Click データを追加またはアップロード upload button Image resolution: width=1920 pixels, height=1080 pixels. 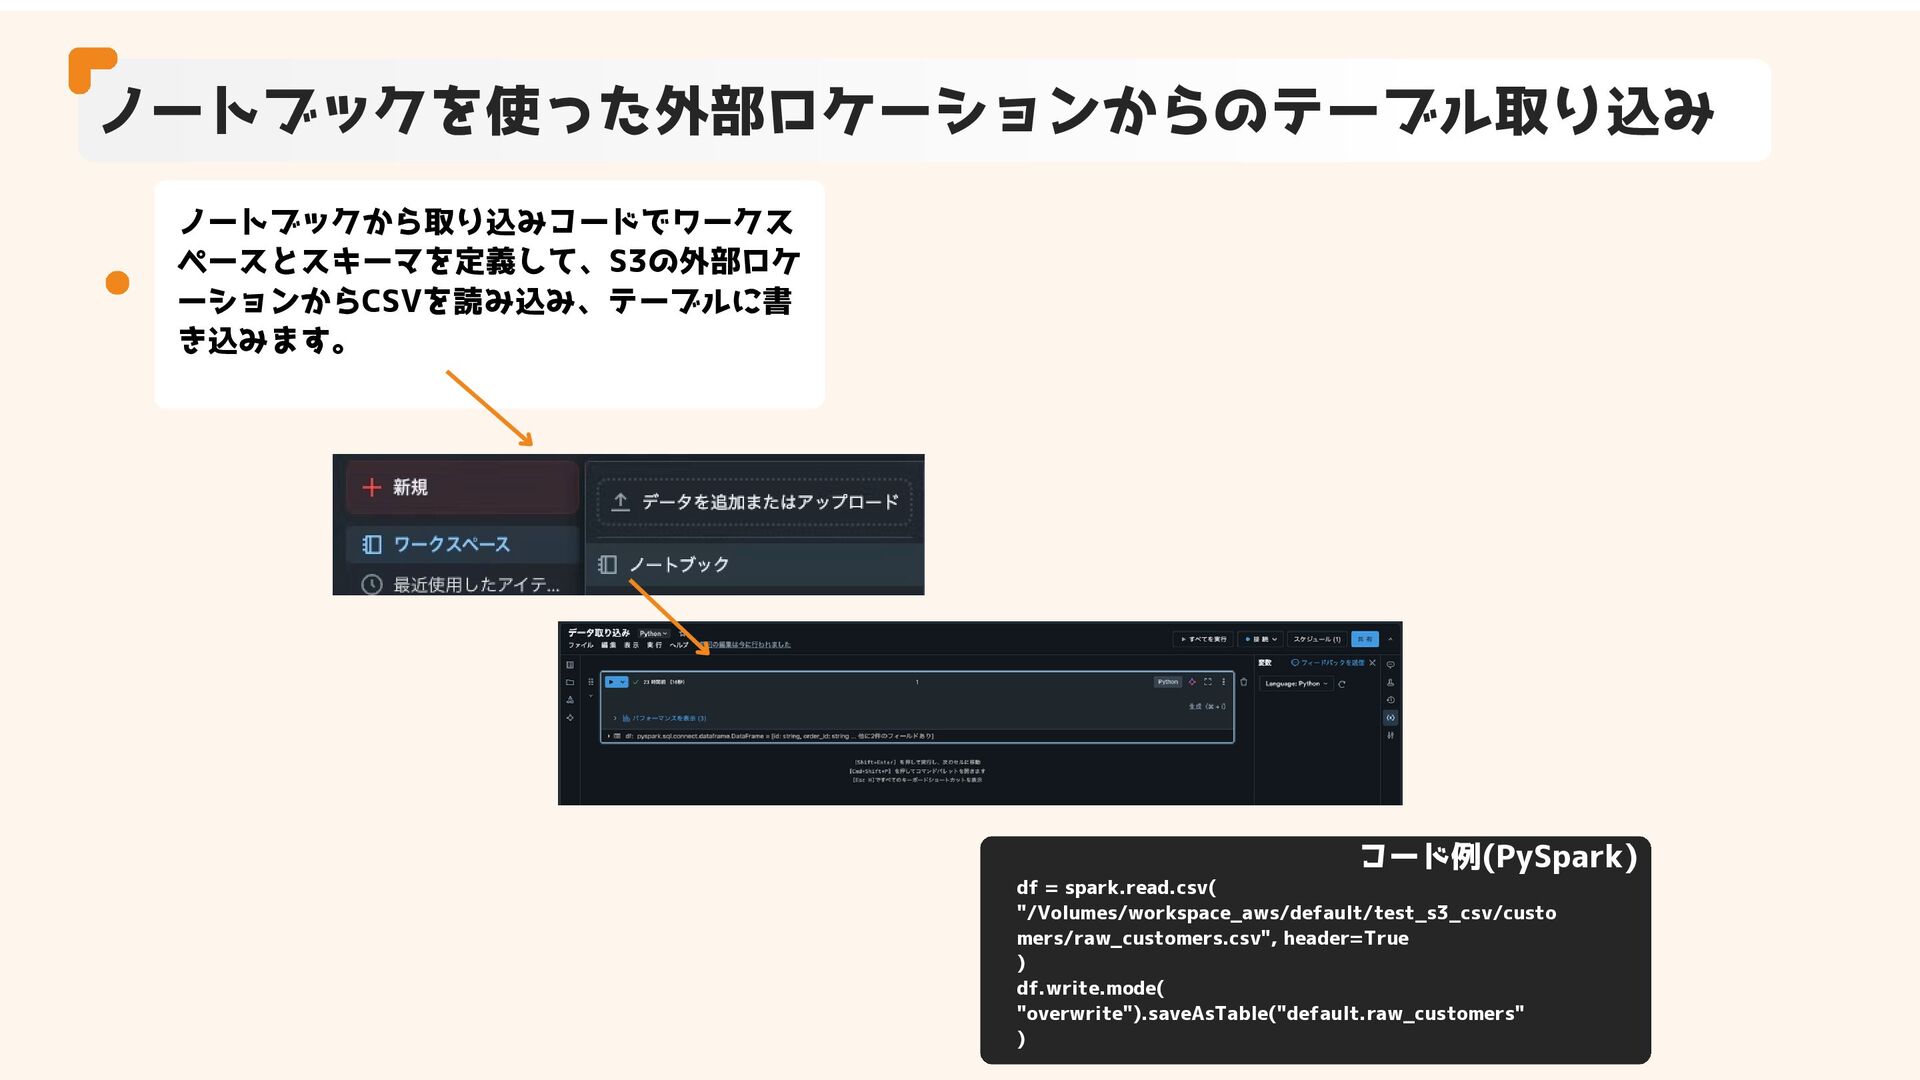coord(755,502)
